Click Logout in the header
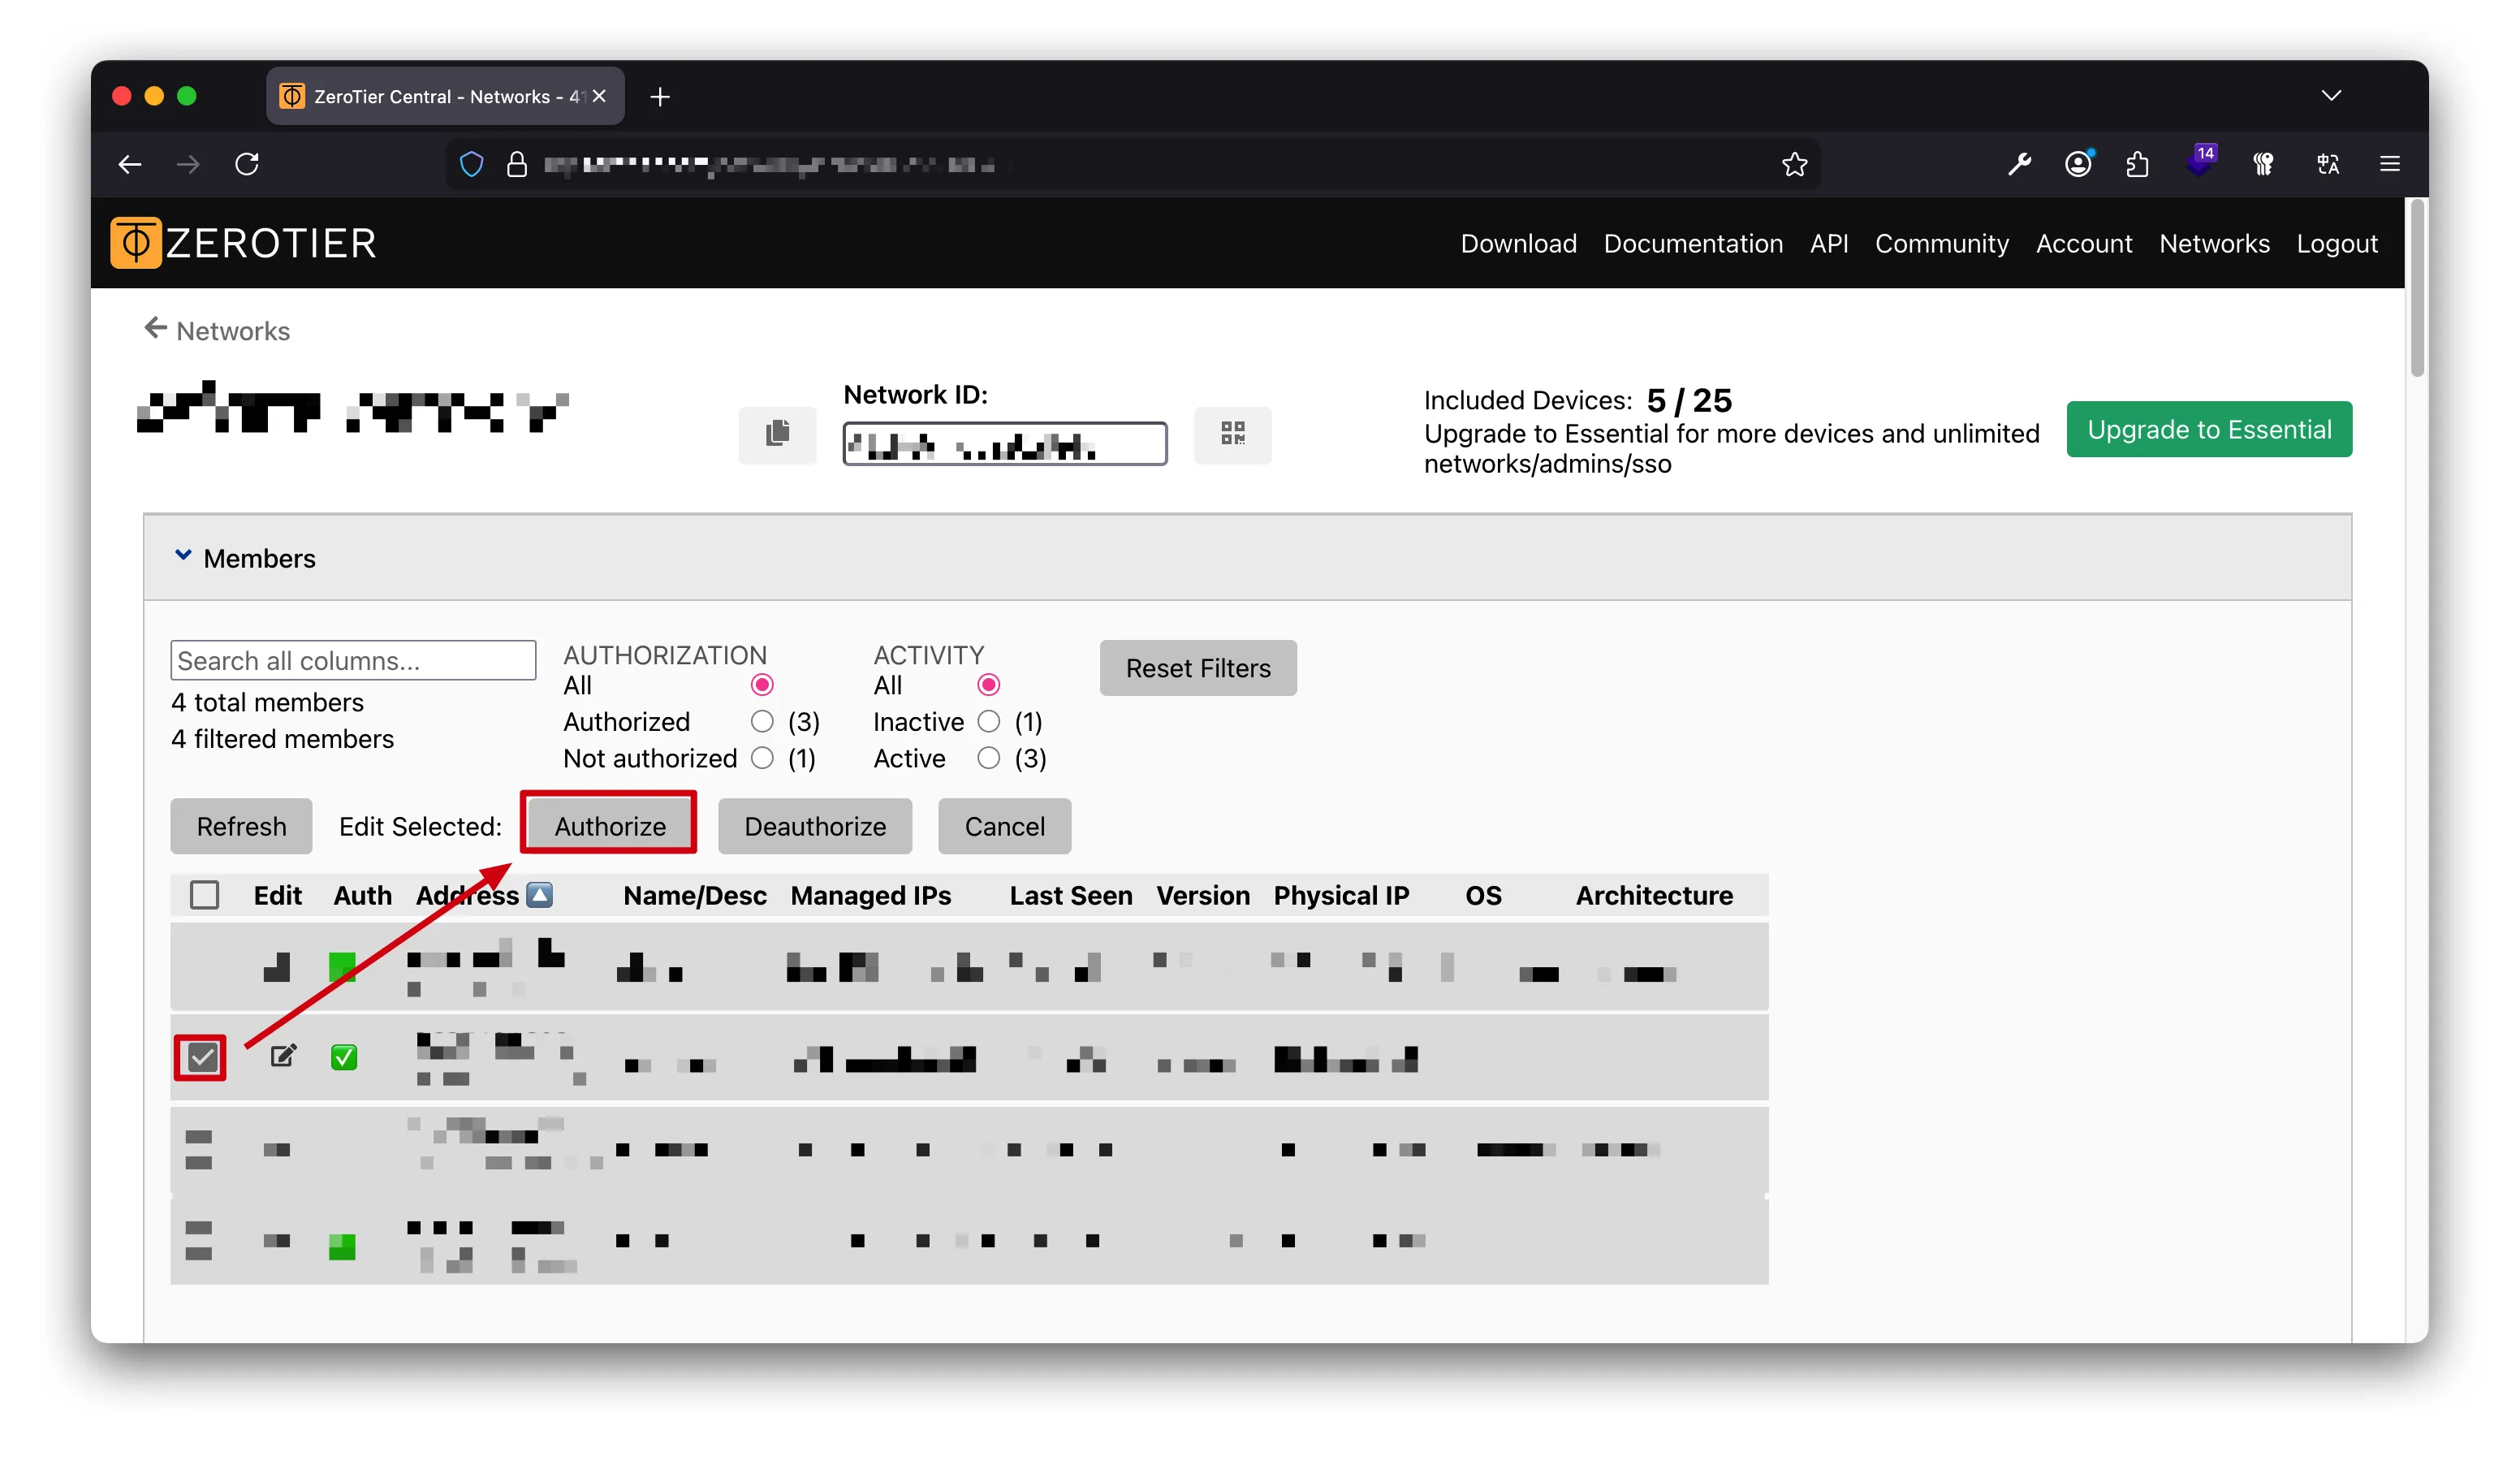 (x=2337, y=243)
